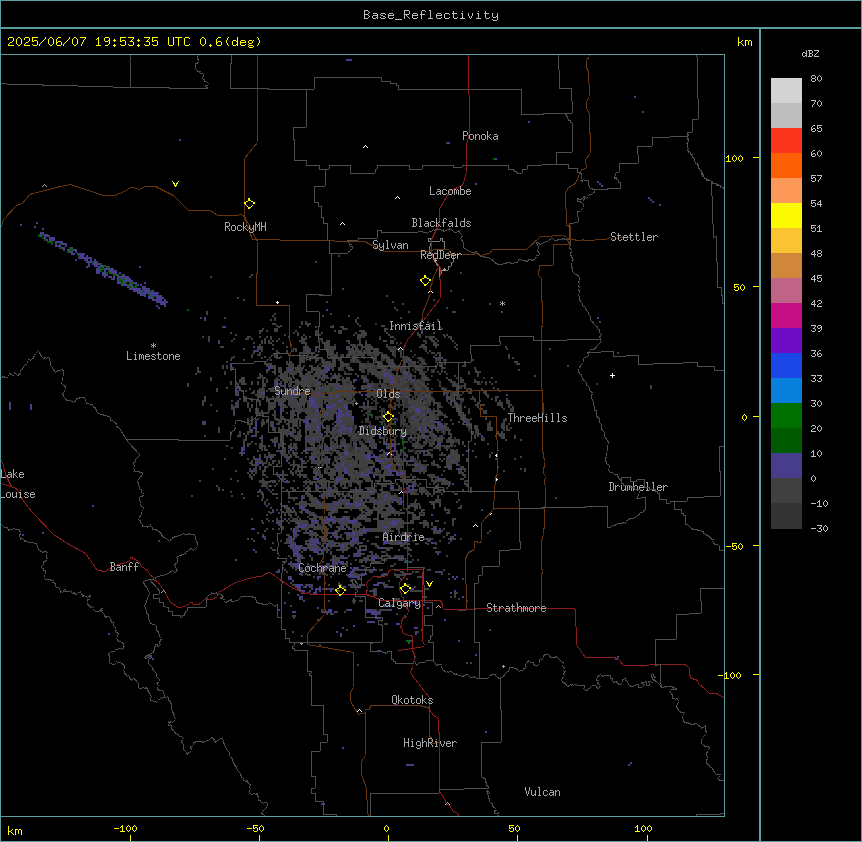Click the Strathmore town label
The image size is (862, 842).
click(x=516, y=608)
